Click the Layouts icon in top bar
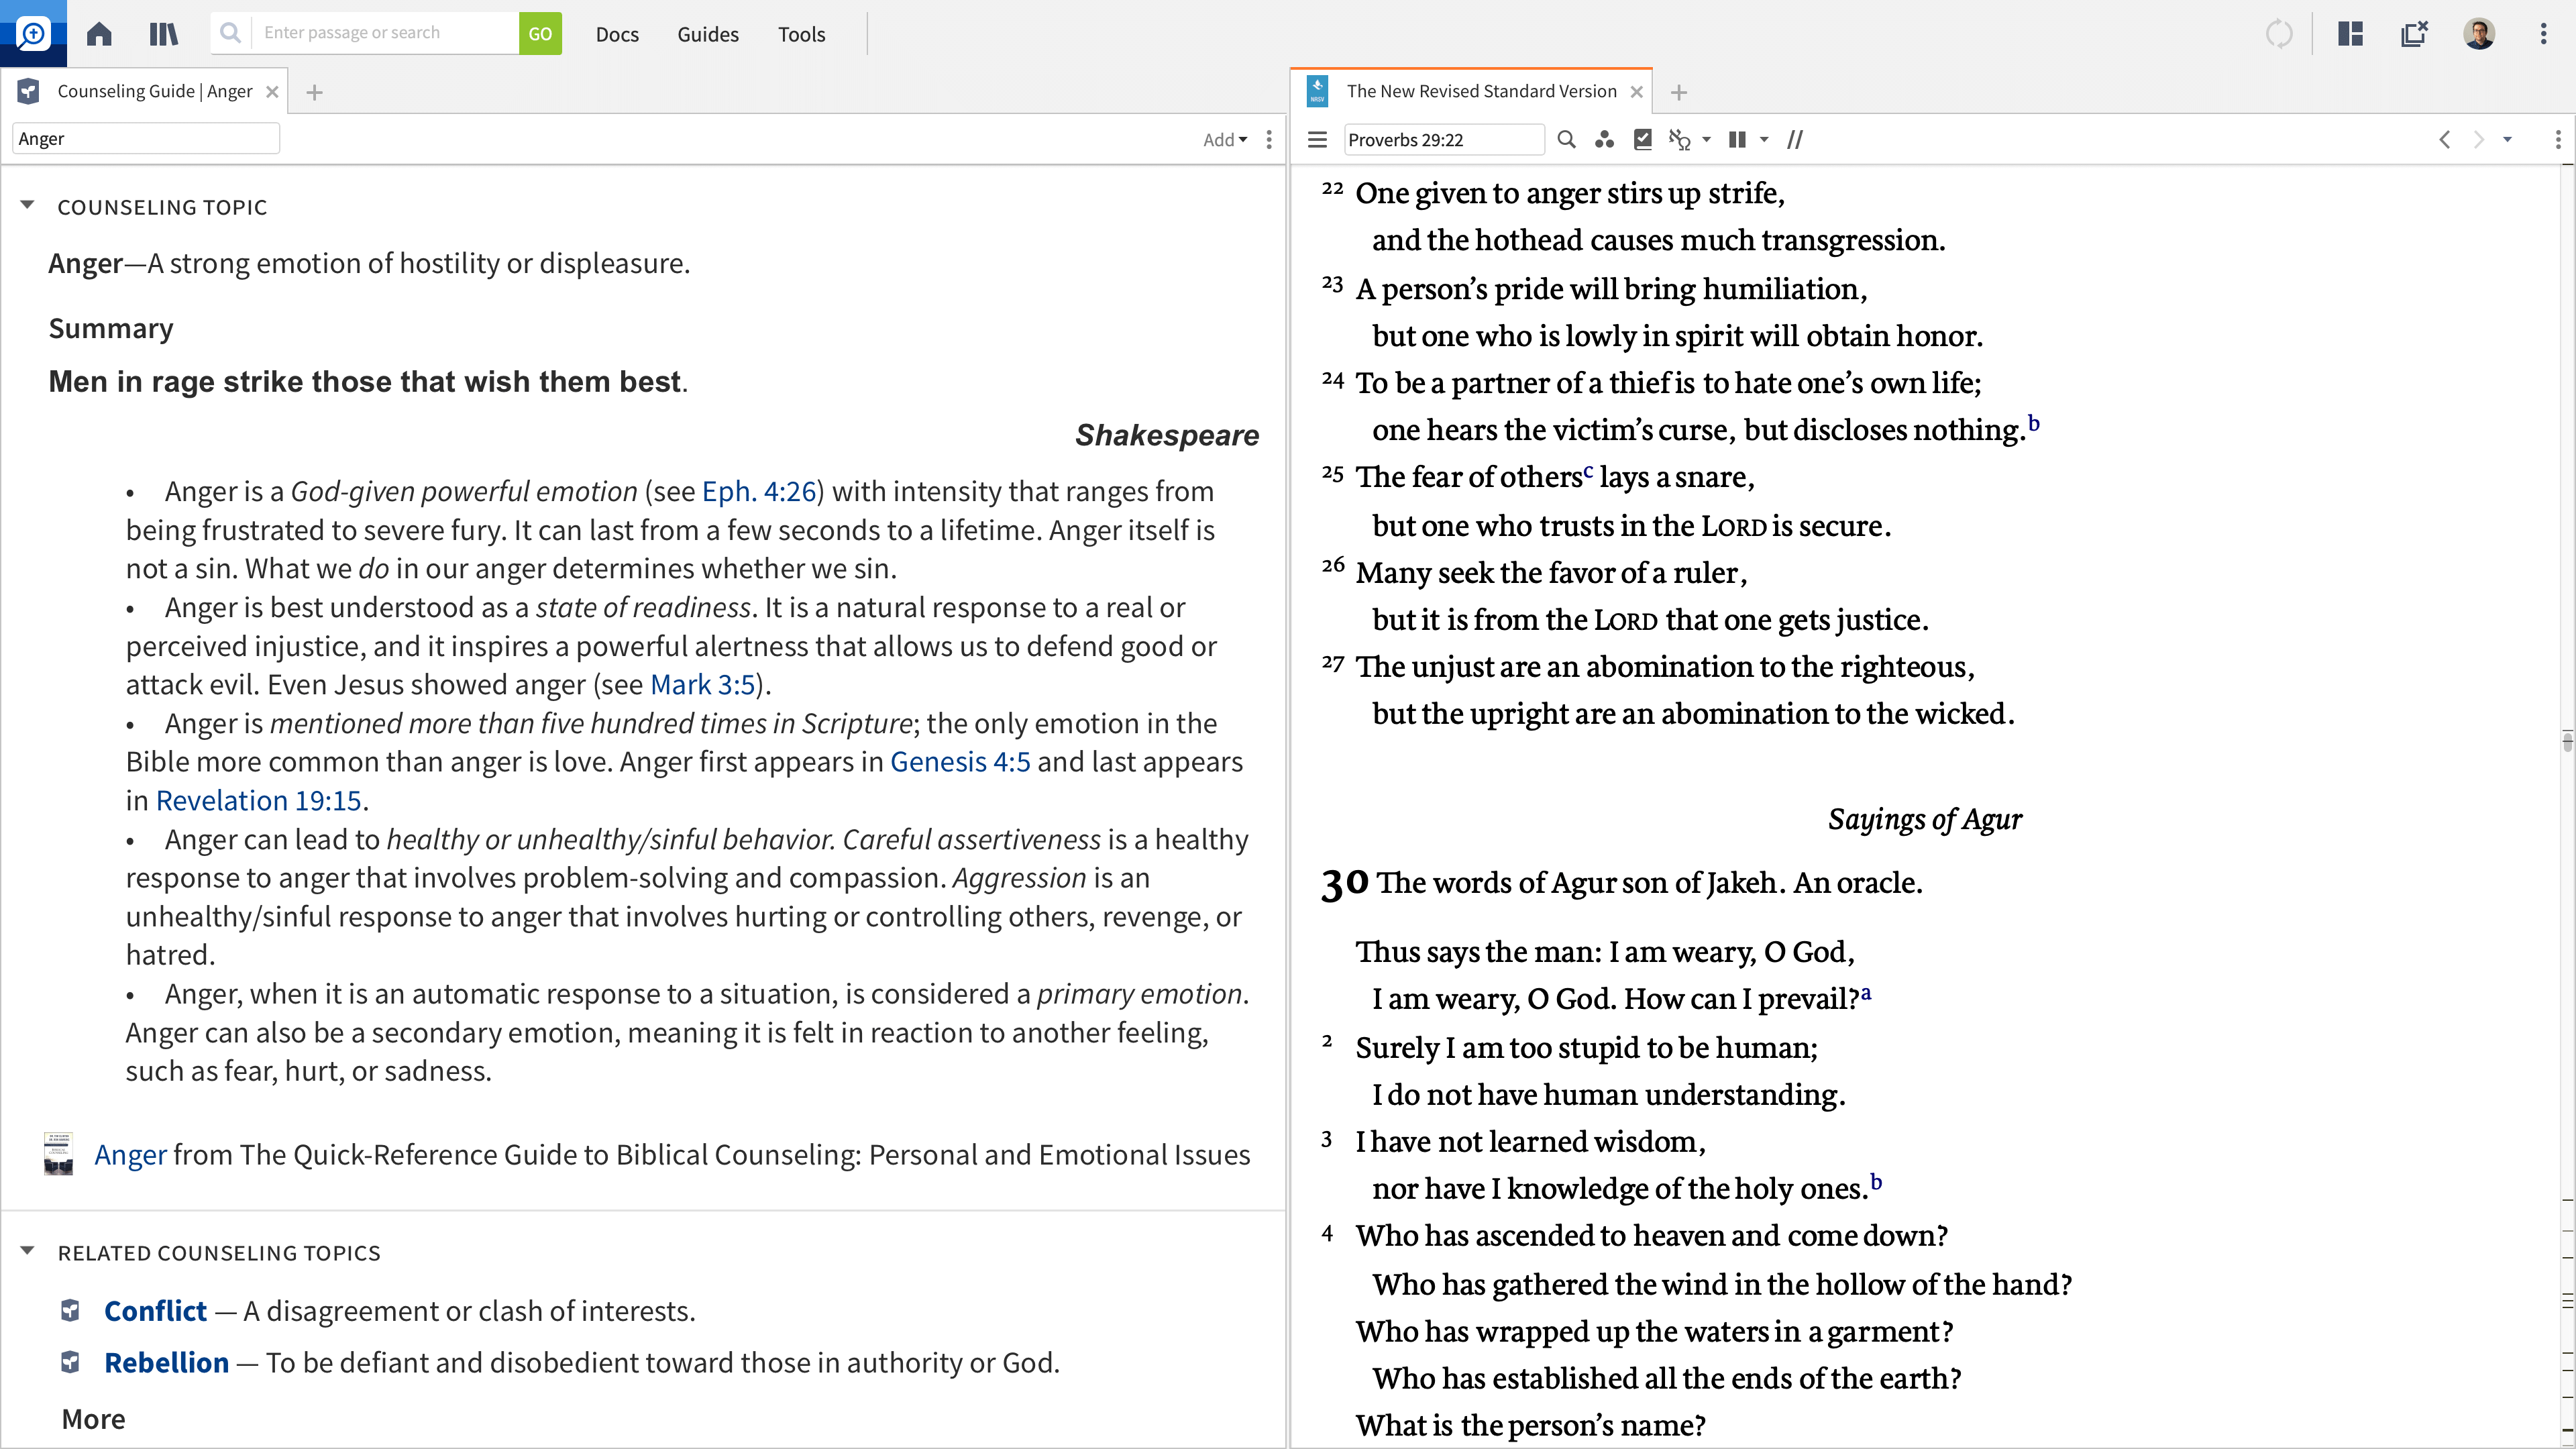This screenshot has width=2576, height=1449. (2350, 34)
